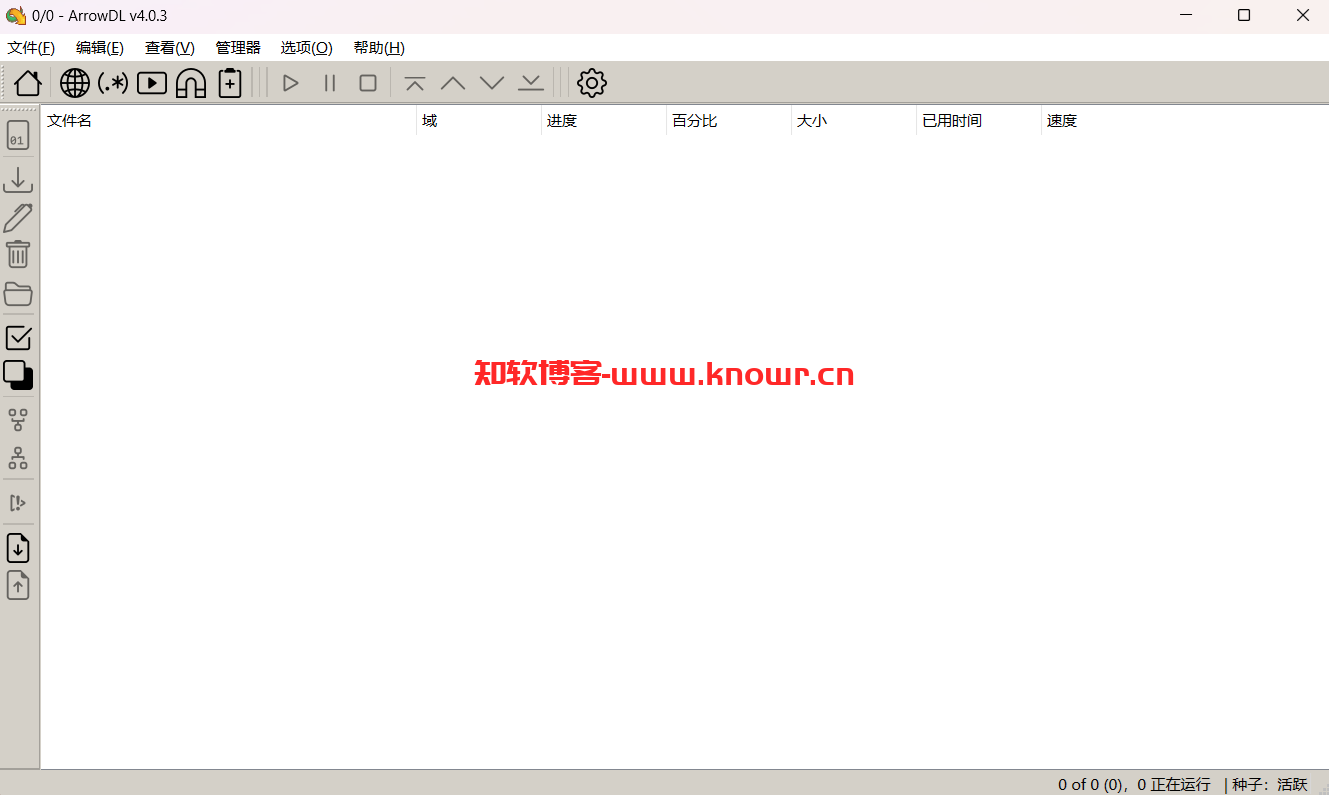Click the invert selection overlapping squares icon
The image size is (1329, 795).
click(x=18, y=376)
